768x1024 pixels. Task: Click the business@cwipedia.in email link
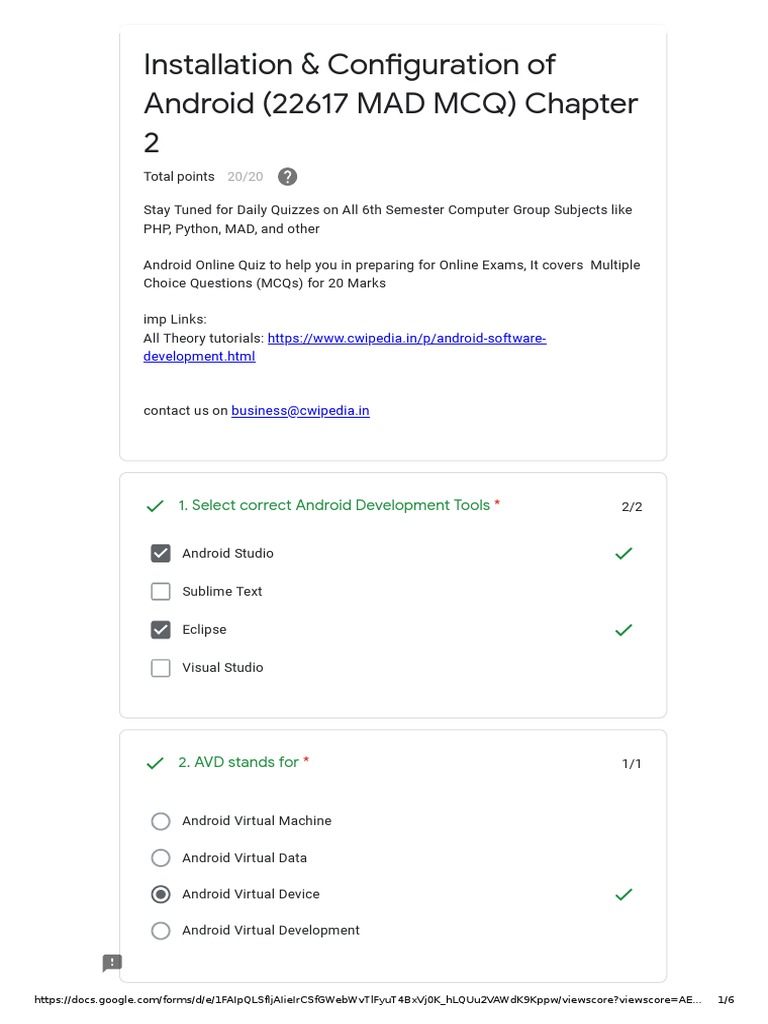tap(300, 411)
